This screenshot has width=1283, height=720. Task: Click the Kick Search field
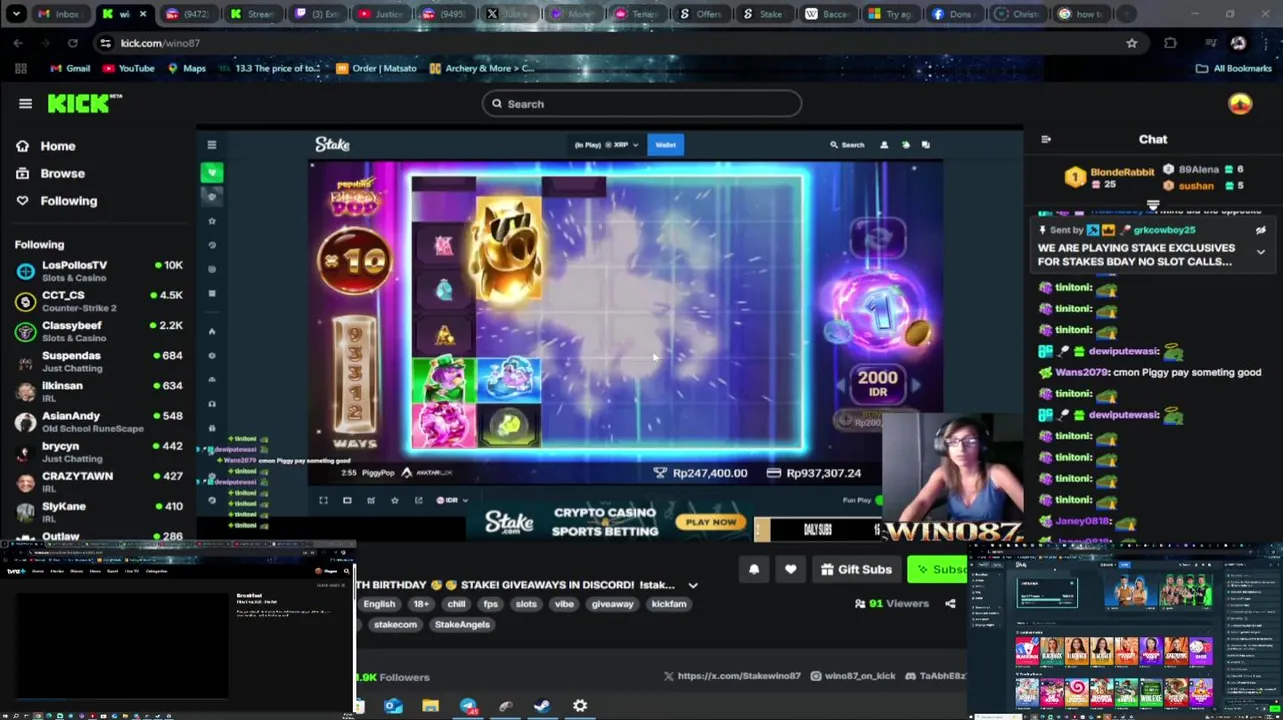(642, 104)
